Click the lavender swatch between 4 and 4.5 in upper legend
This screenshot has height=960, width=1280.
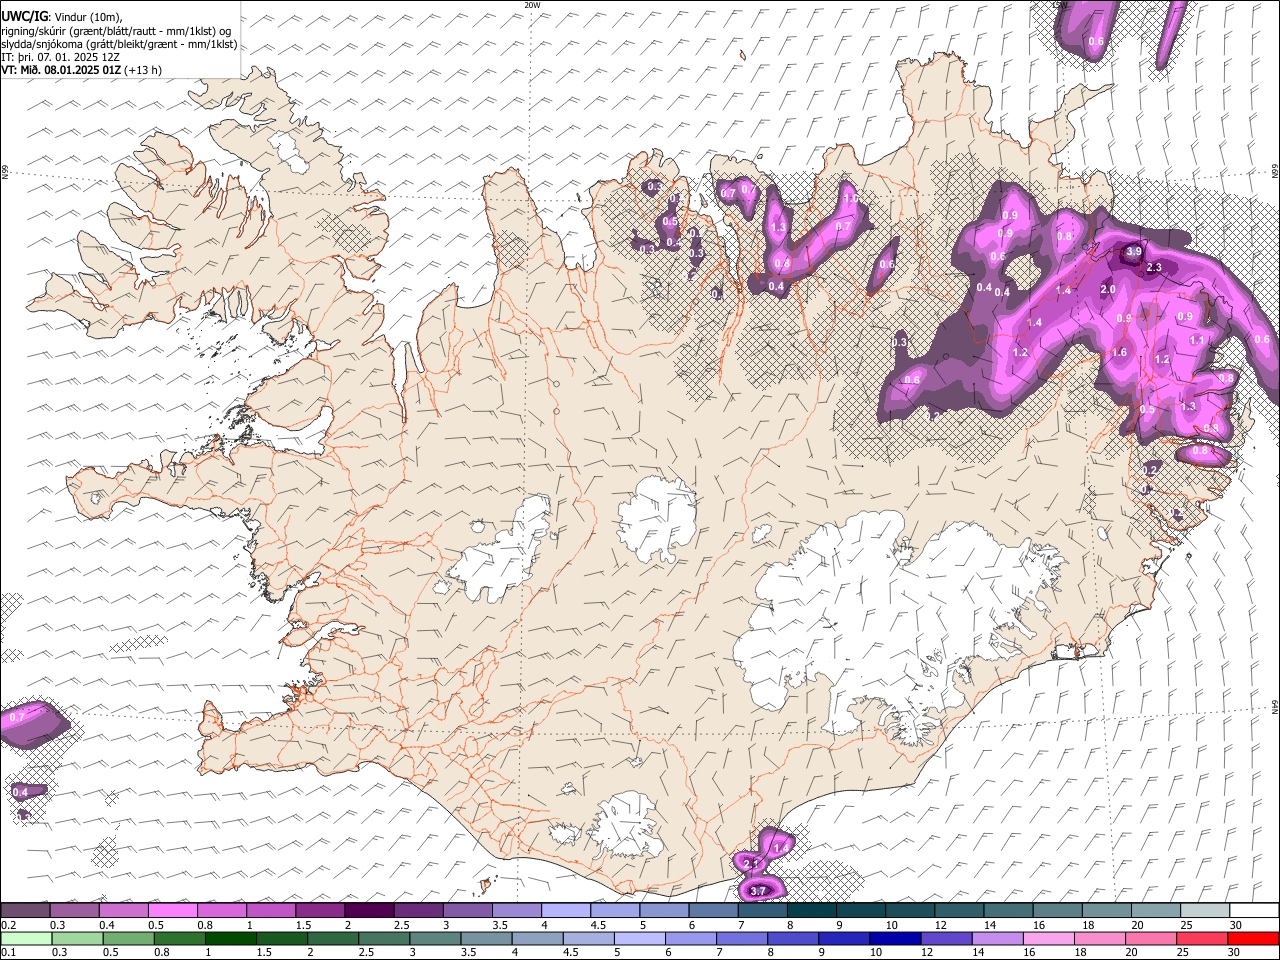coord(565,910)
